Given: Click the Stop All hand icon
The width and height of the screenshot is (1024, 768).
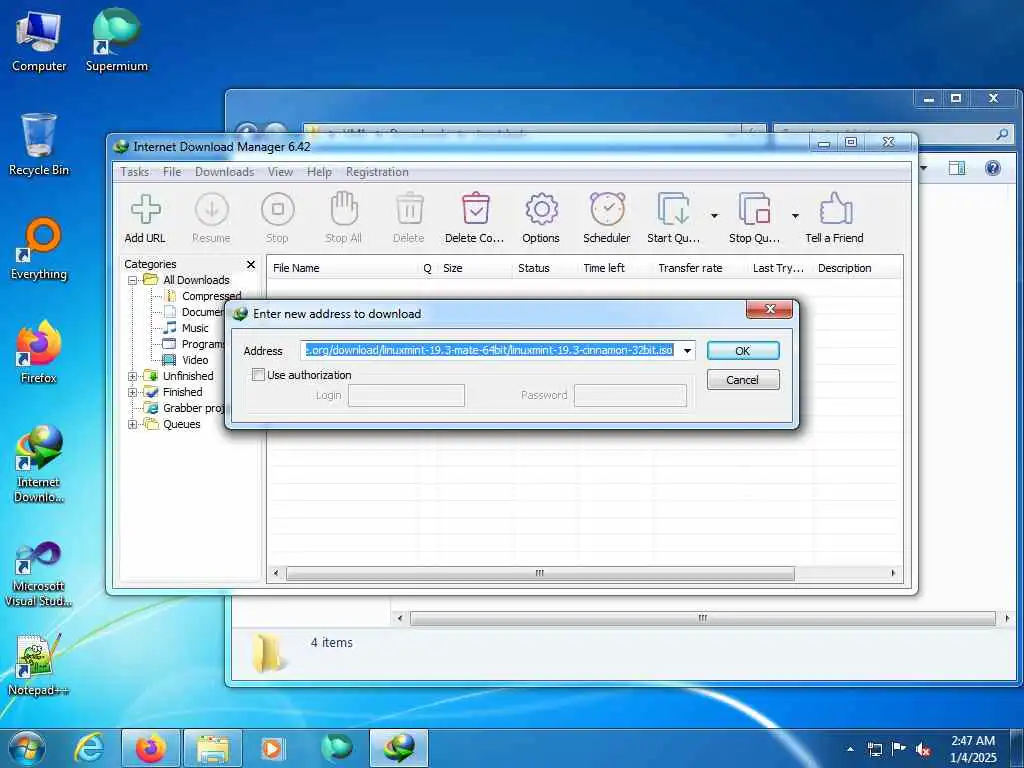Looking at the screenshot, I should (344, 209).
